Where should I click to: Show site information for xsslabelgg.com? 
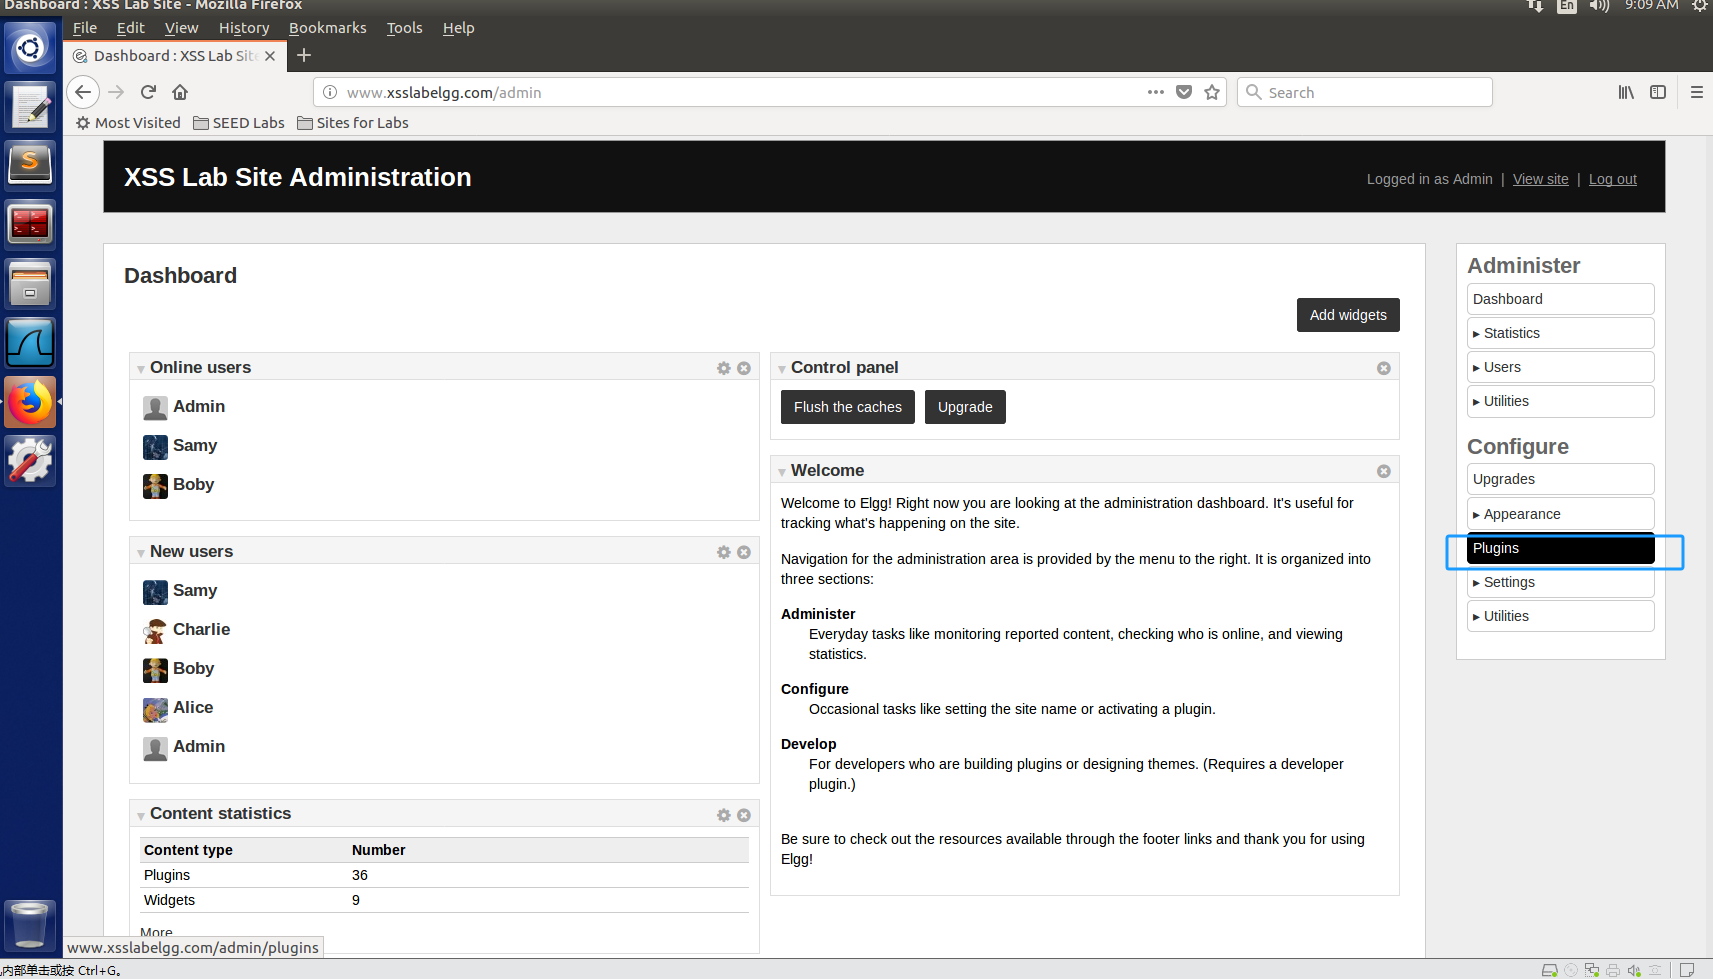point(330,92)
